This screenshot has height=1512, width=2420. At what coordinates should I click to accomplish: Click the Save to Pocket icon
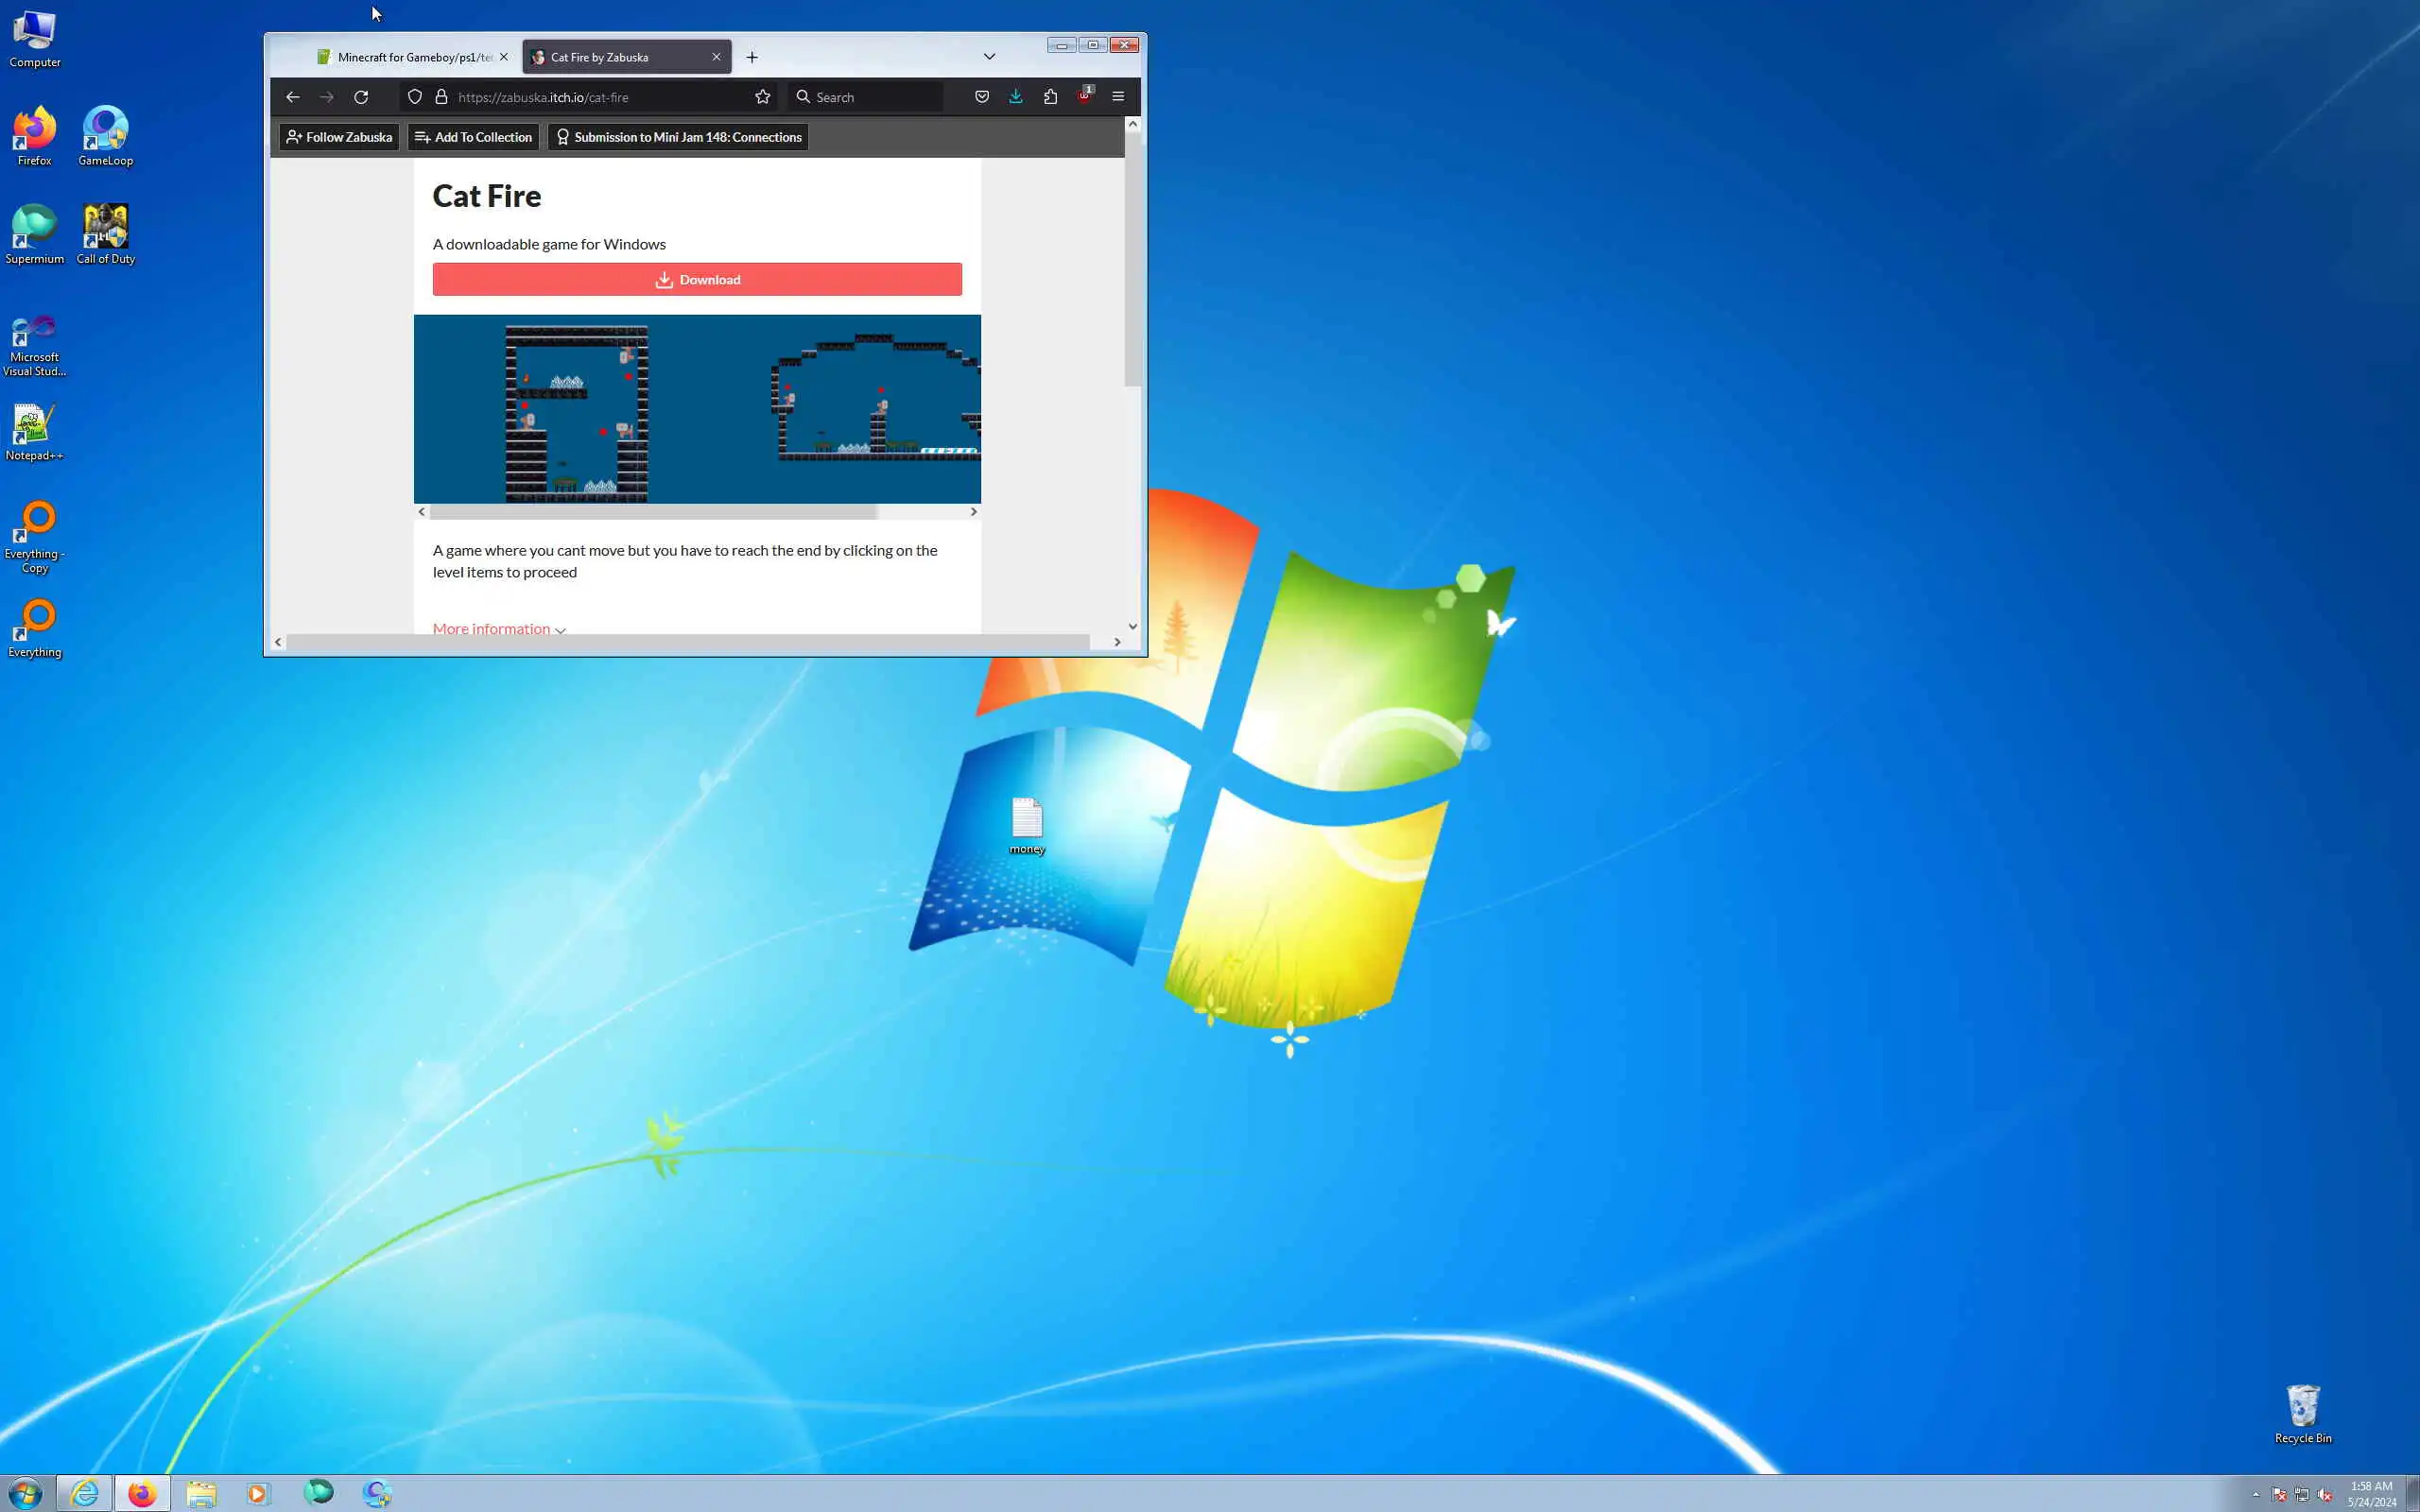pyautogui.click(x=982, y=97)
